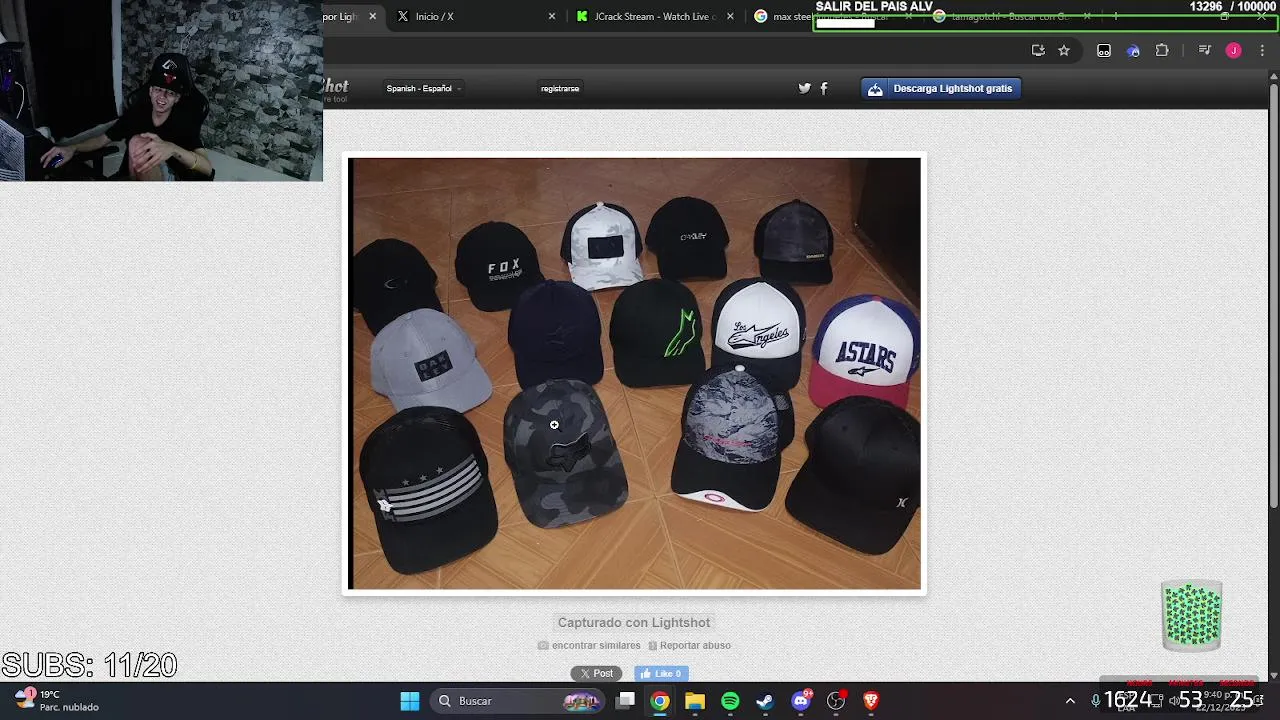Viewport: 1280px width, 720px height.
Task: Open the media control icon in Chrome toolbar
Action: [1204, 50]
